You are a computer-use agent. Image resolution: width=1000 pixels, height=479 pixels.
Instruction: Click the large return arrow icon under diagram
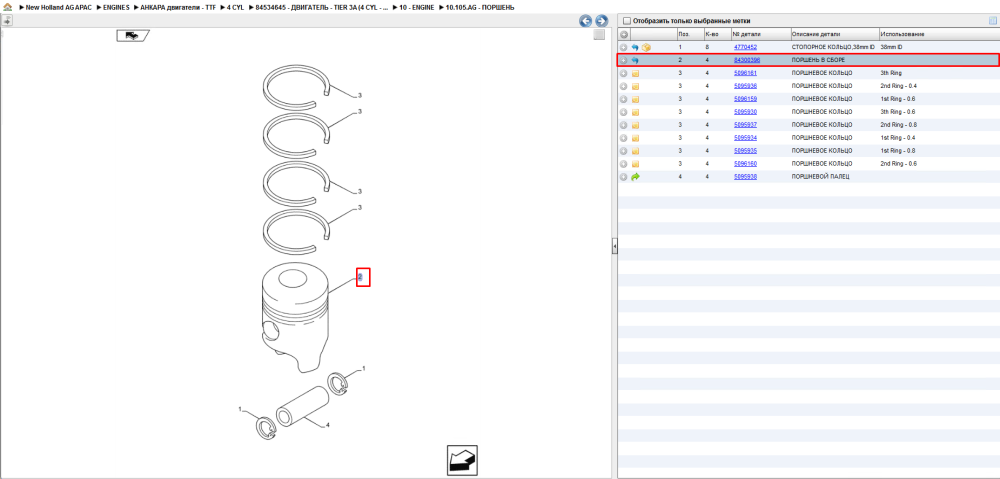pos(462,460)
